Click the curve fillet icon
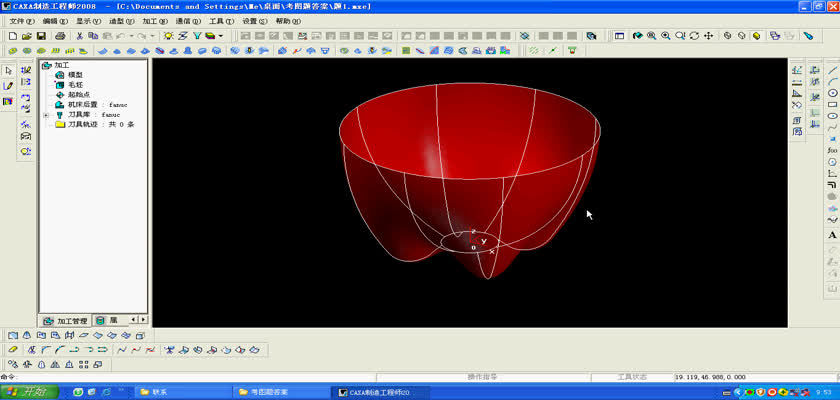 47,350
